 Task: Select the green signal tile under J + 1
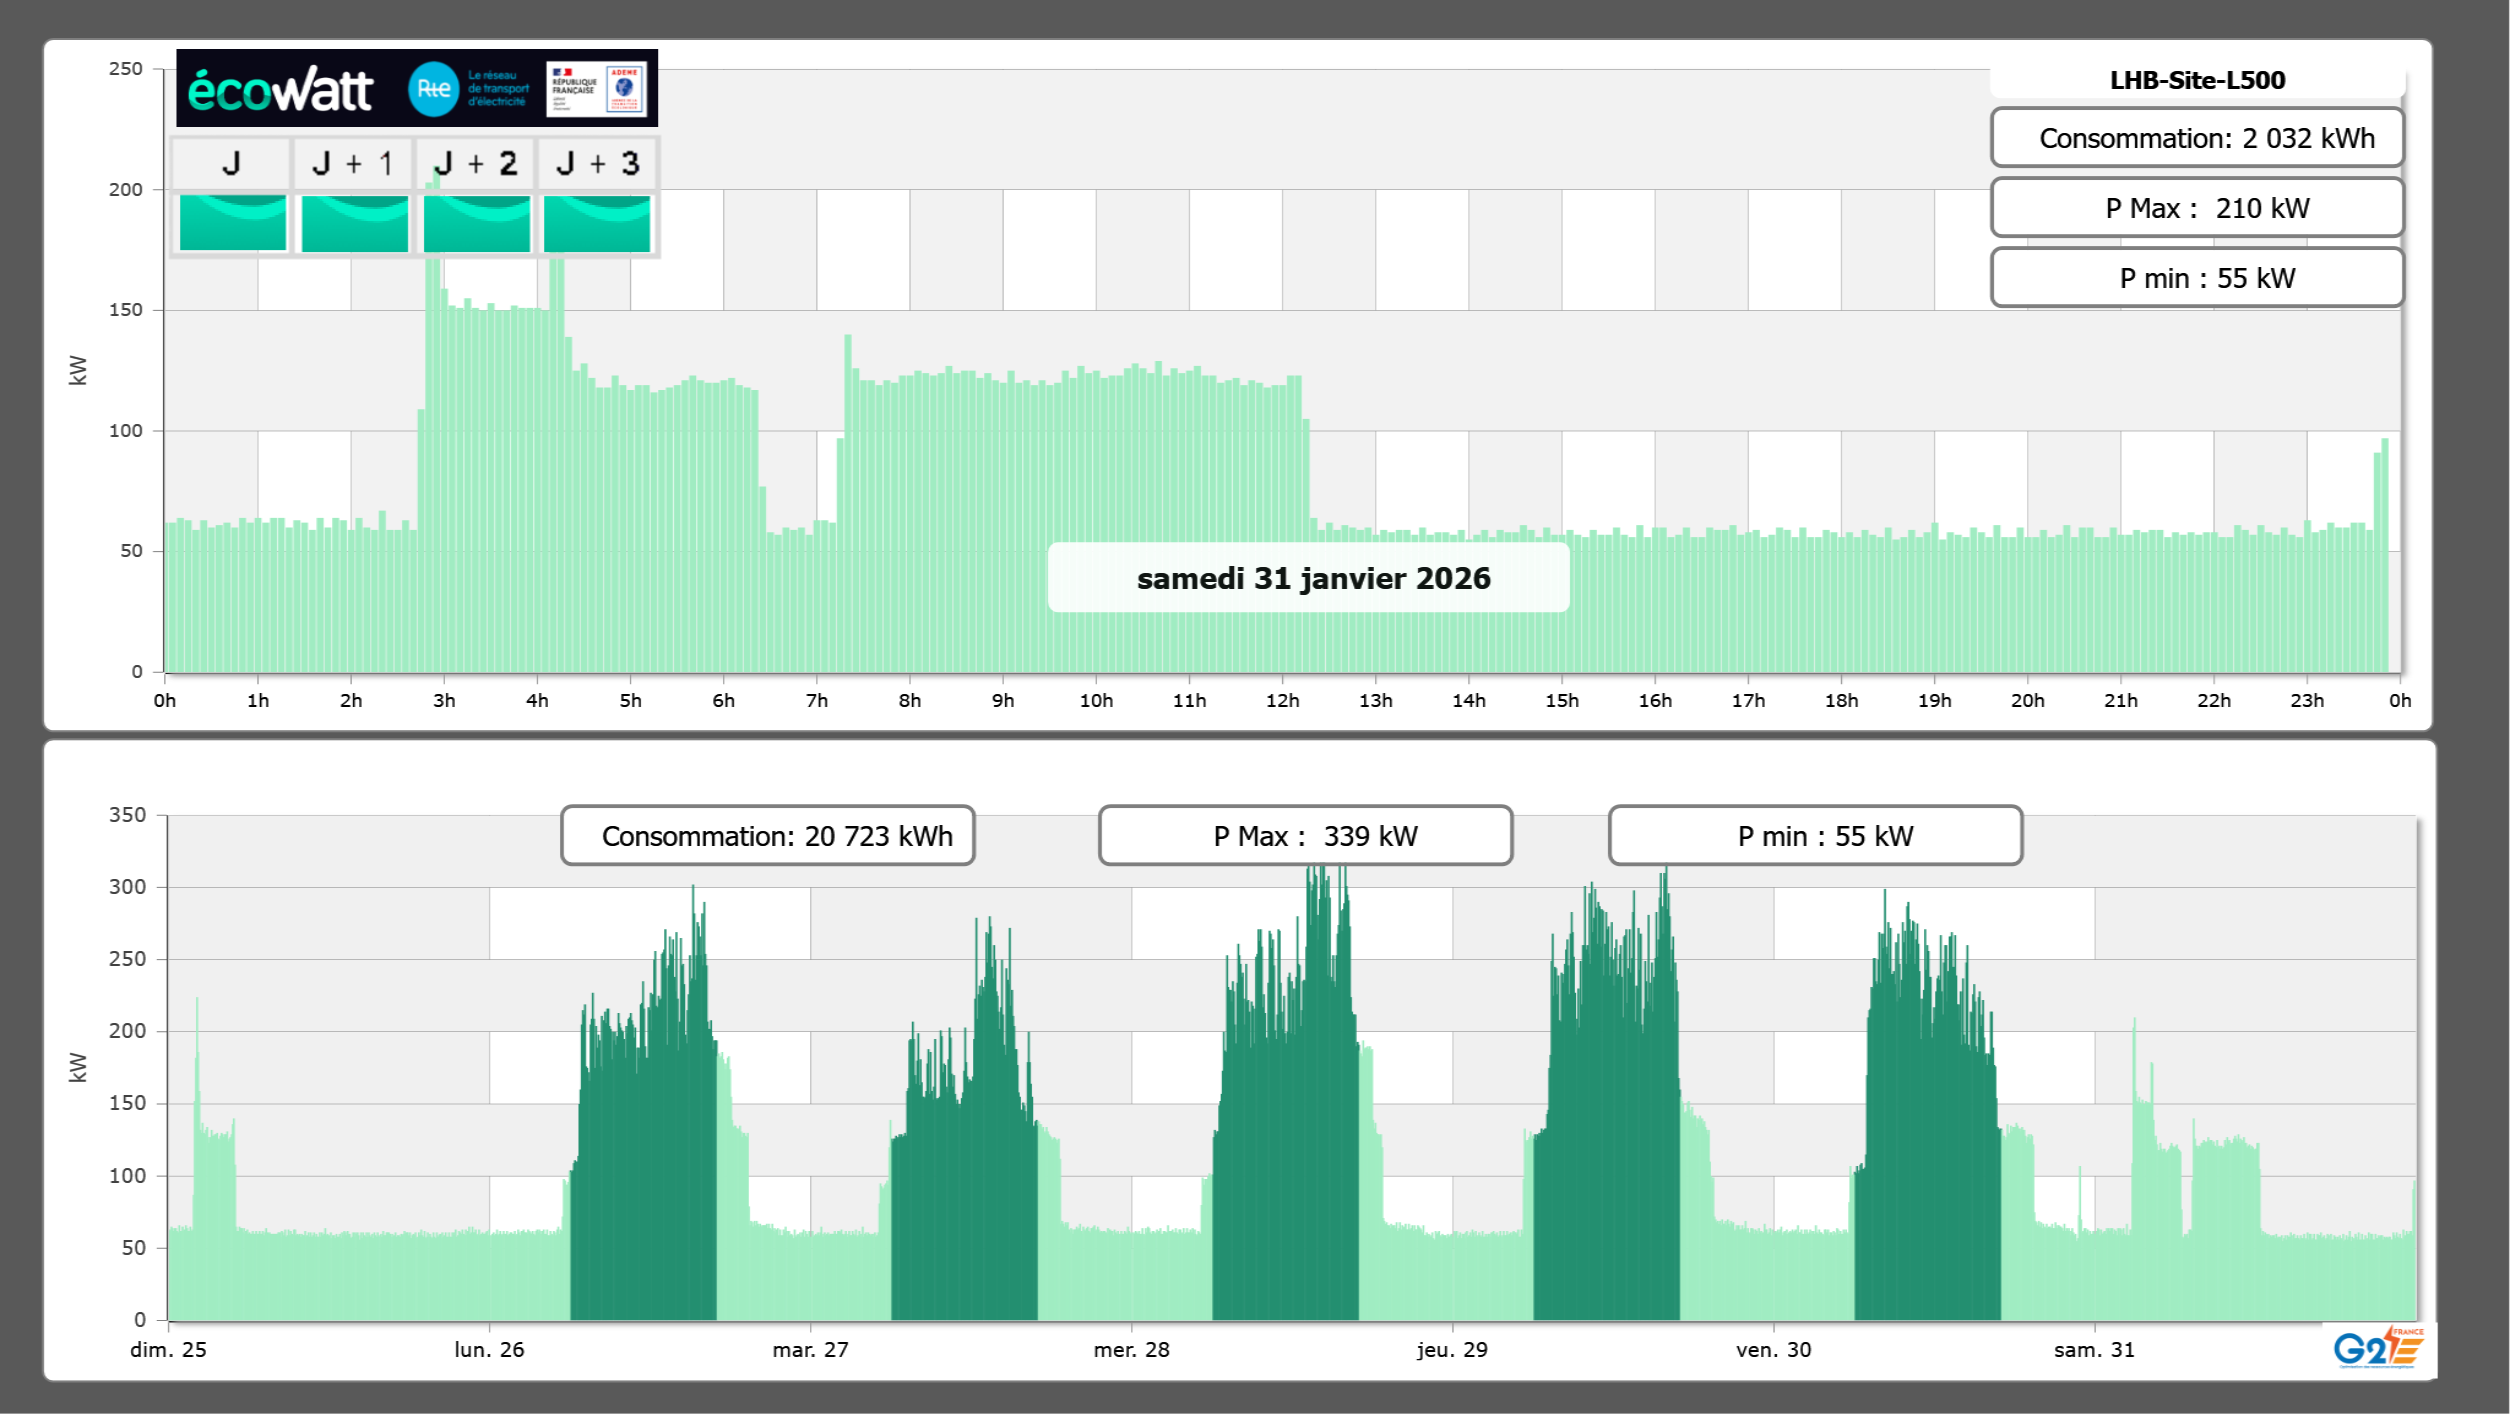(x=354, y=223)
